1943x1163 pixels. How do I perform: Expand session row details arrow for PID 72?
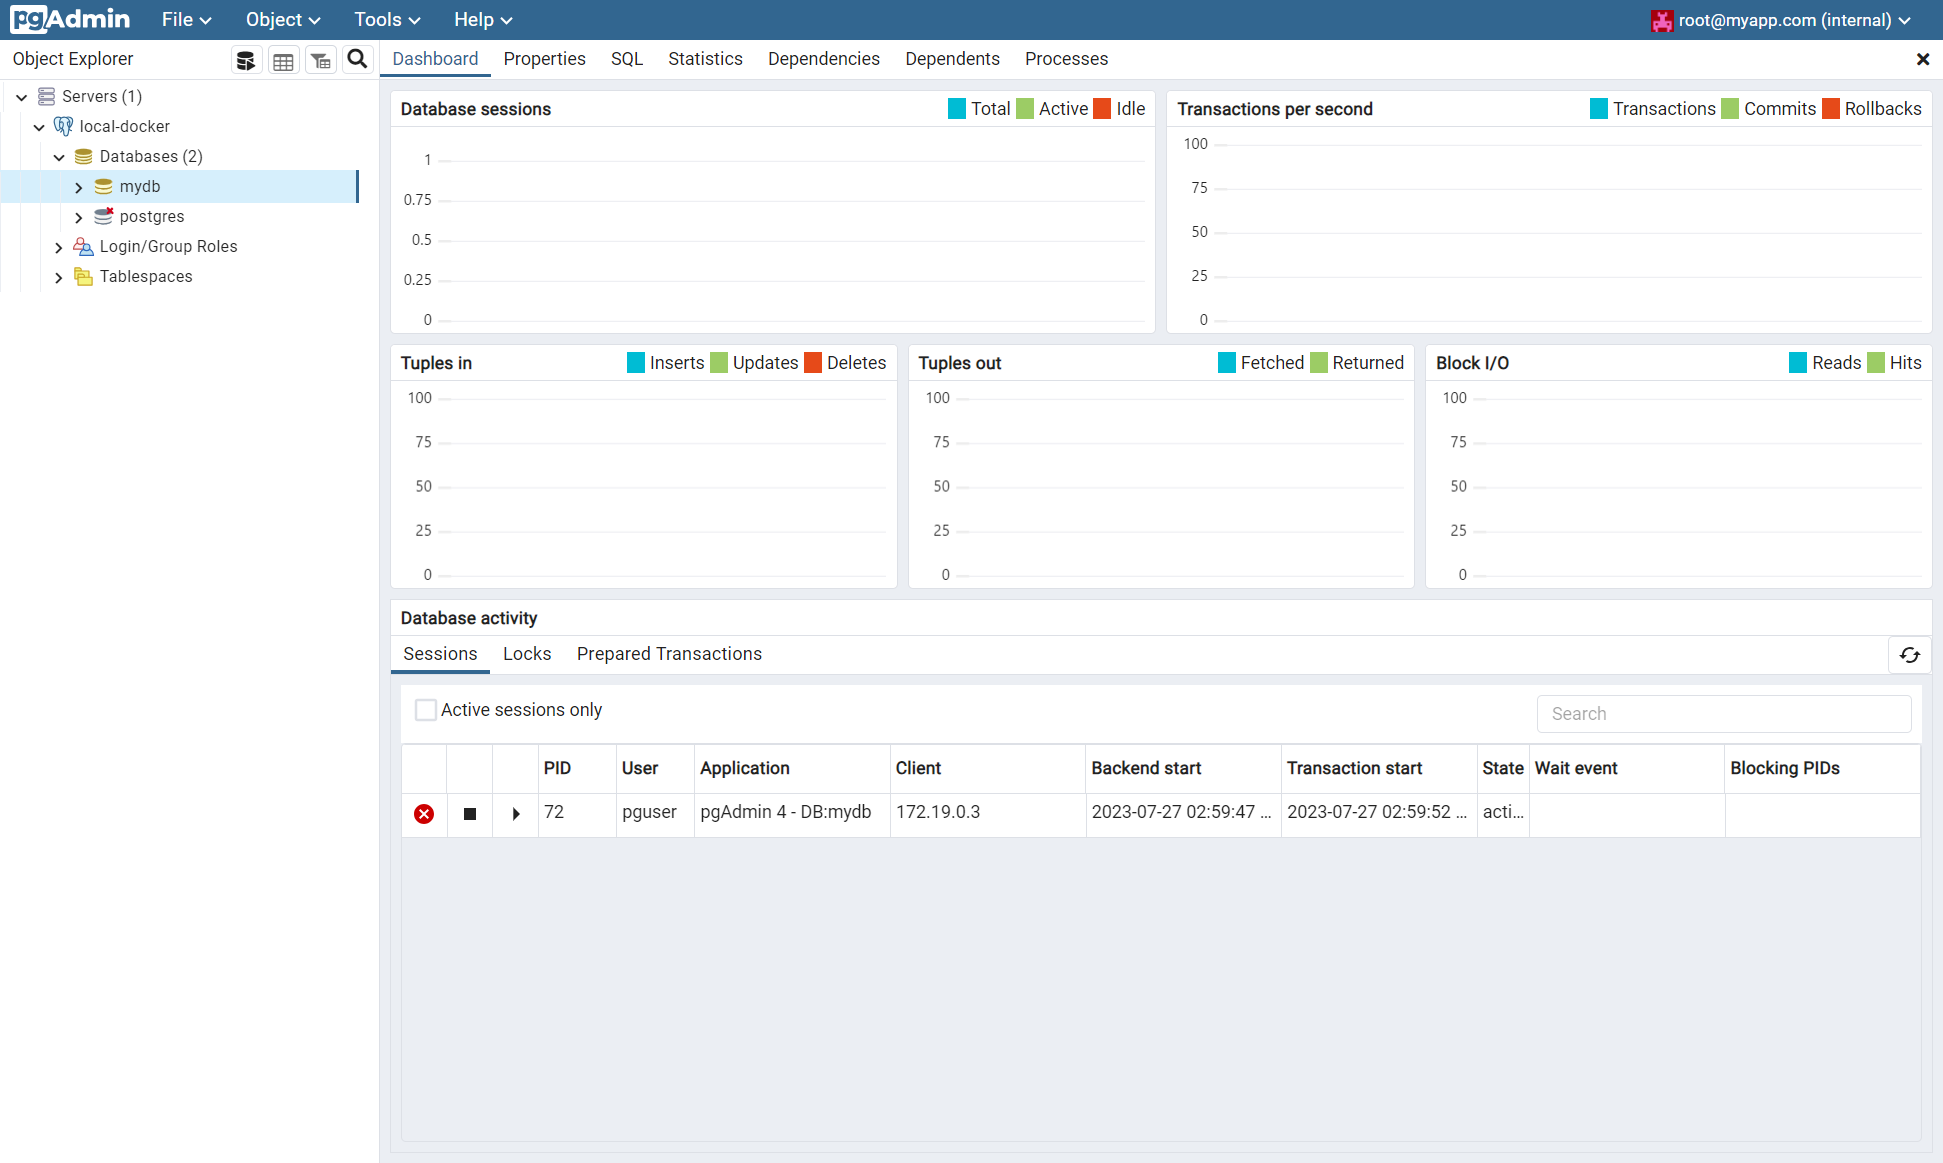click(x=516, y=814)
